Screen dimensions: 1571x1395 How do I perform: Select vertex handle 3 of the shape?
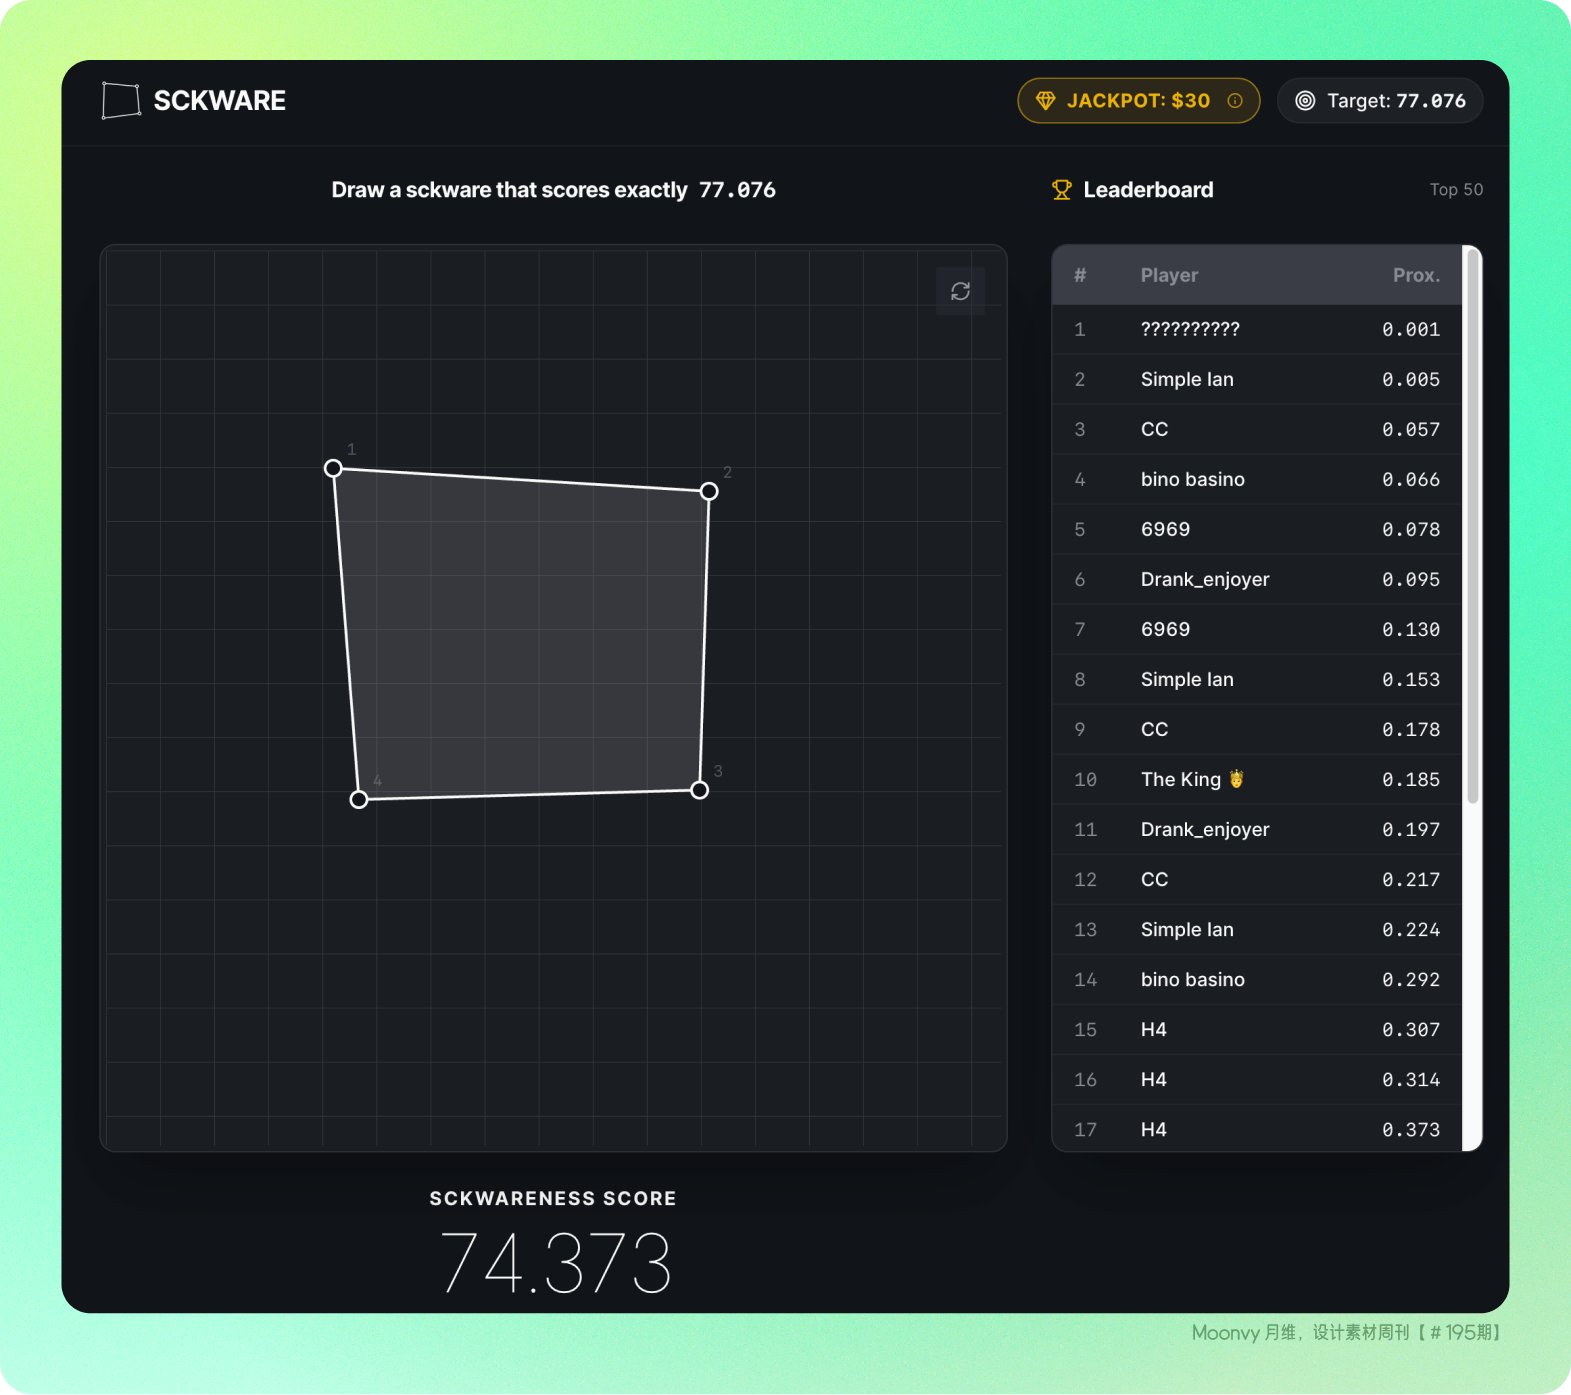[700, 790]
